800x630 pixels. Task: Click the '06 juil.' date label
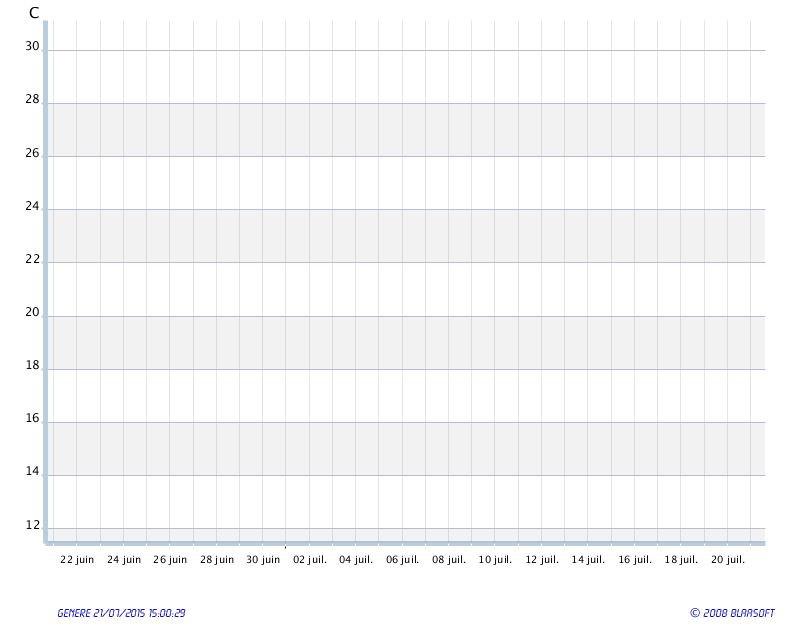[x=403, y=560]
